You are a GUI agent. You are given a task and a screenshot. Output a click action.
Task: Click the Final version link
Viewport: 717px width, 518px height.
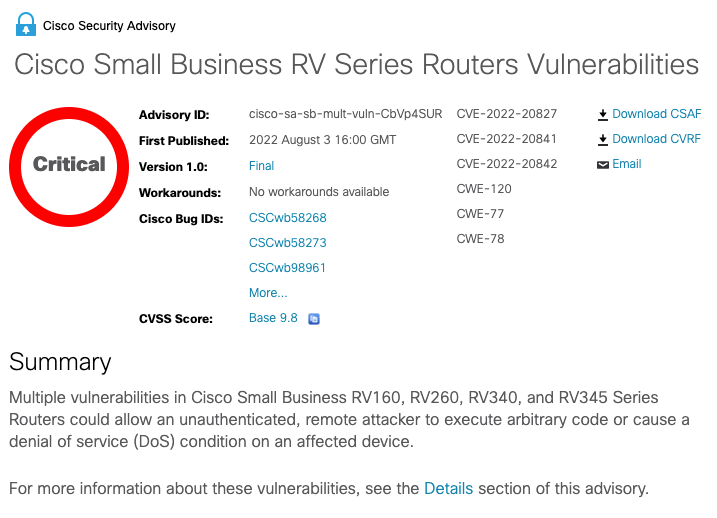[x=261, y=165]
